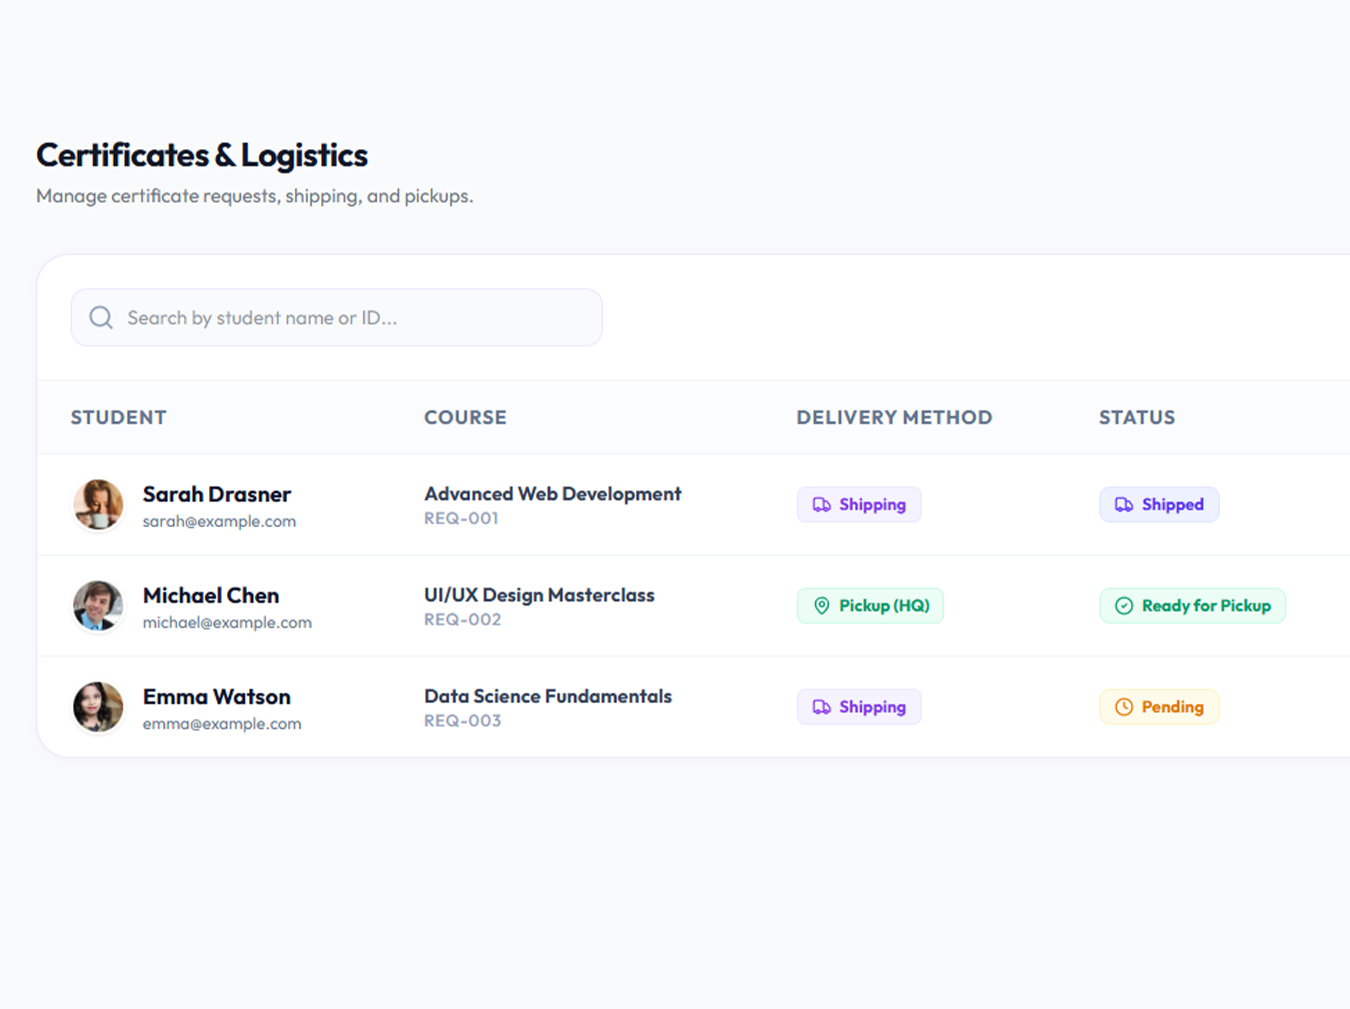Open the Data Science Fundamentals course
The width and height of the screenshot is (1350, 1009).
pyautogui.click(x=548, y=696)
